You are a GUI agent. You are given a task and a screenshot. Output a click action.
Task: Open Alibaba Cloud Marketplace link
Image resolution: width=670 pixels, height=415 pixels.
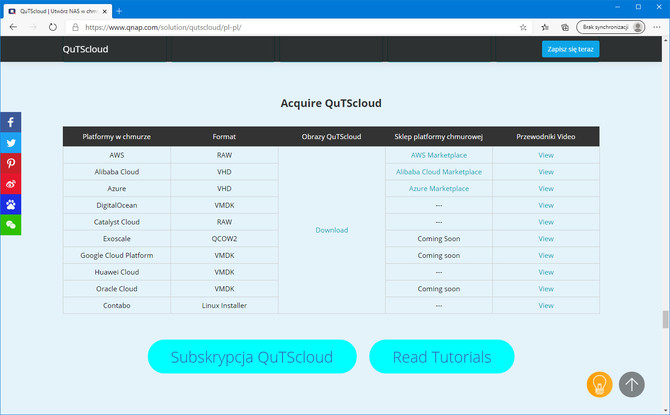439,172
